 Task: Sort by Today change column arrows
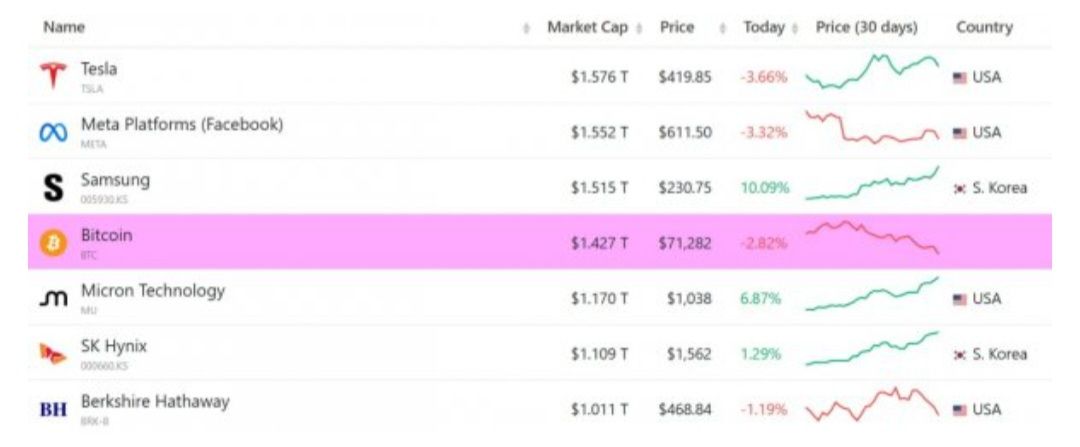(x=795, y=28)
